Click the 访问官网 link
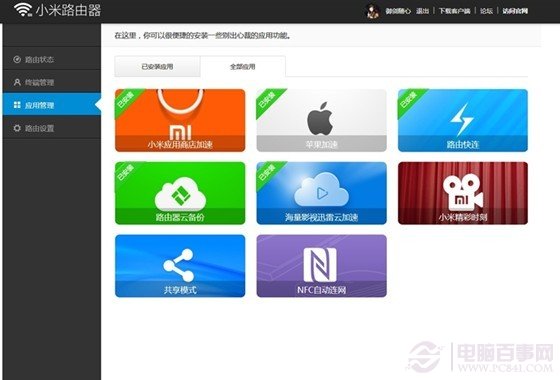This screenshot has width=560, height=380. (x=515, y=11)
